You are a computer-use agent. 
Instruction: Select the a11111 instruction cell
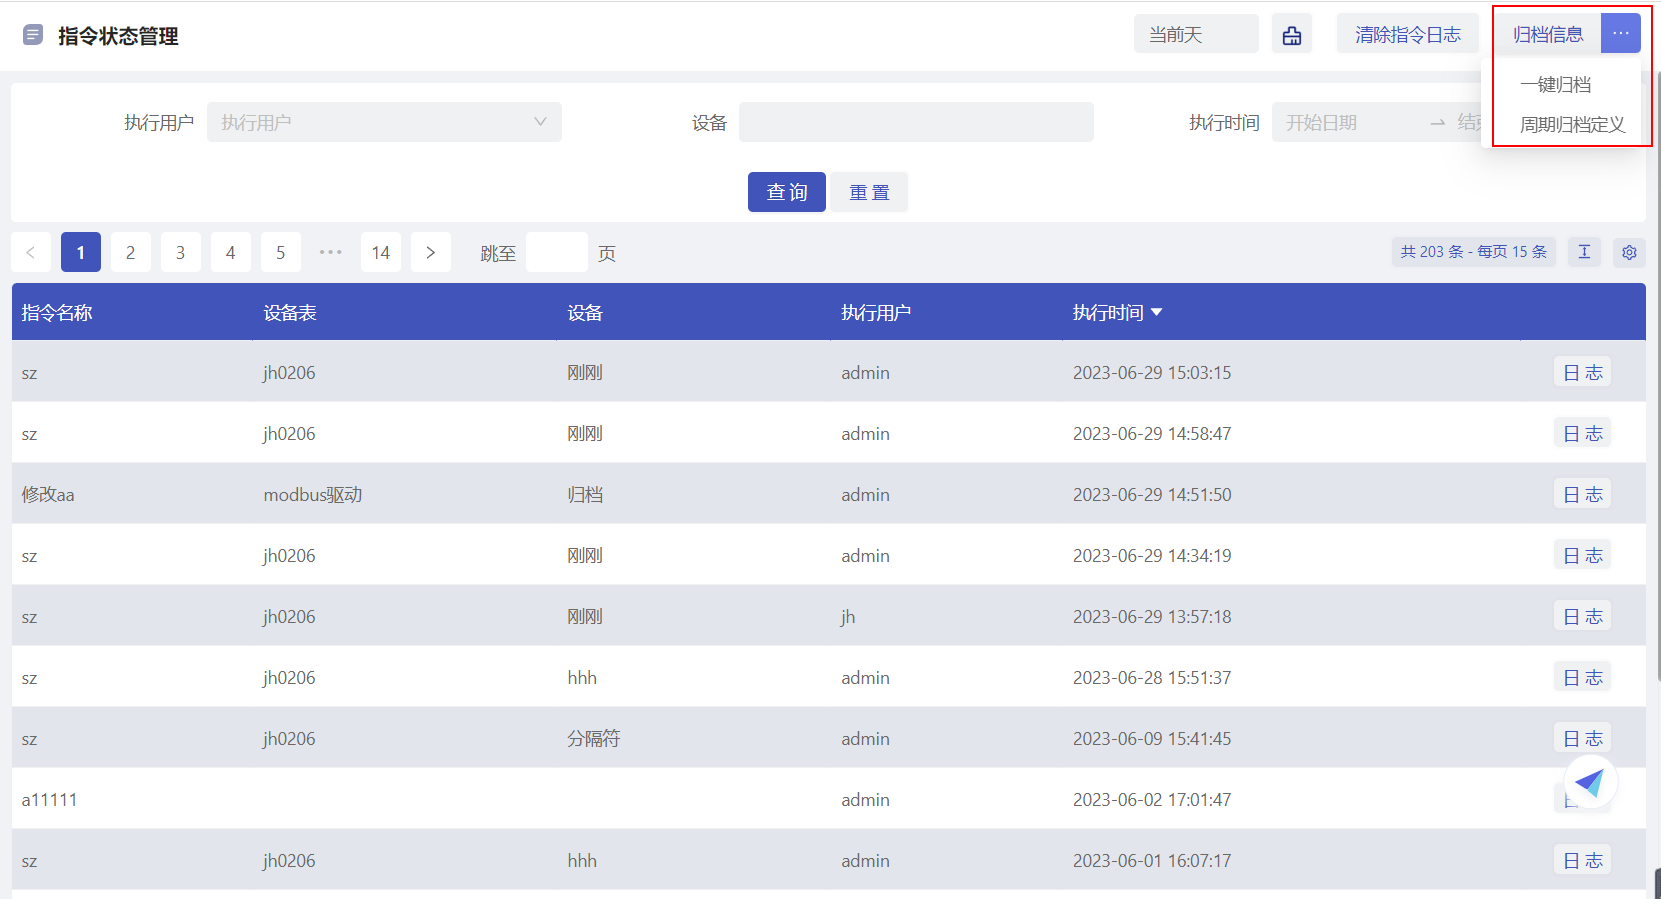pyautogui.click(x=49, y=799)
